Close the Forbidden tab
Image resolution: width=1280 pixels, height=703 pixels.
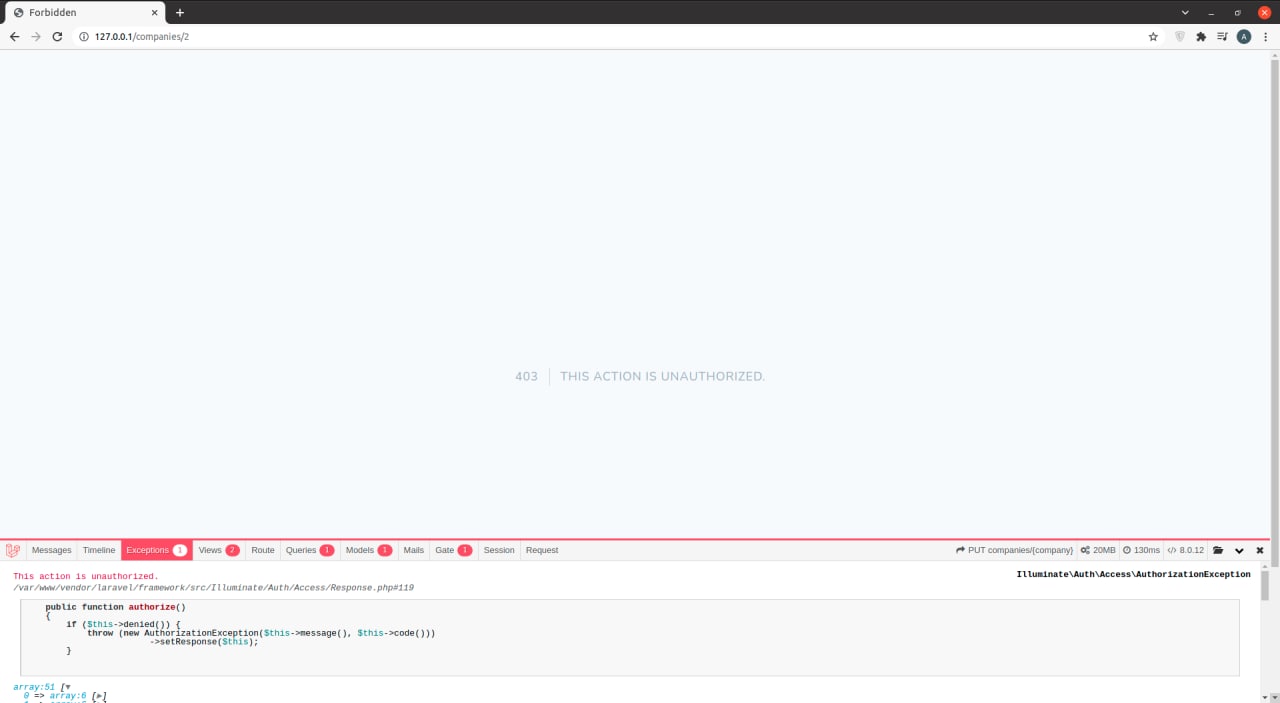[155, 12]
